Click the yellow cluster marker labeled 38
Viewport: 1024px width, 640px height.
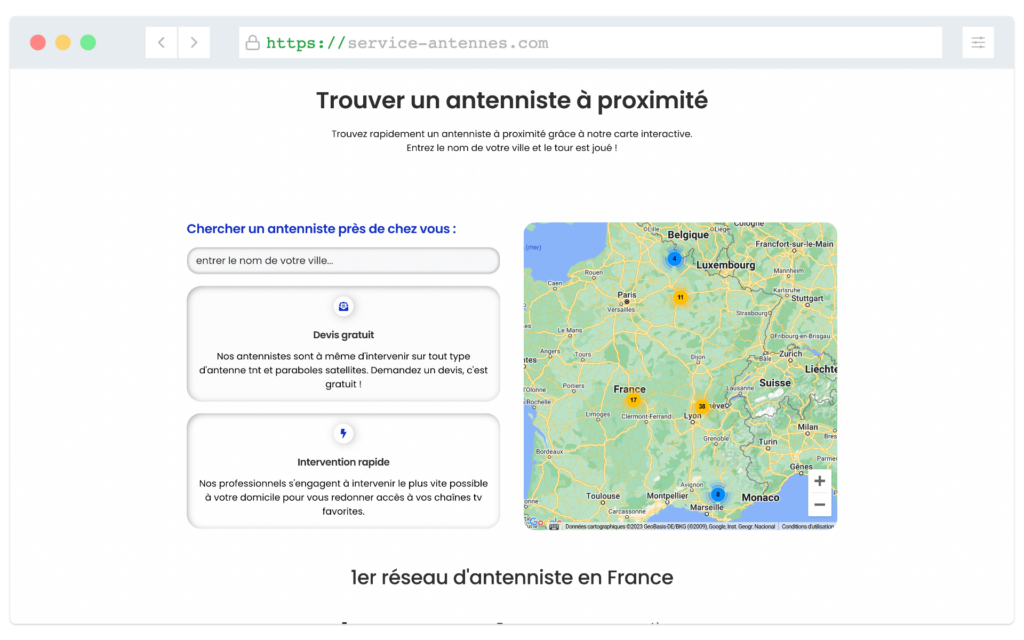[701, 406]
